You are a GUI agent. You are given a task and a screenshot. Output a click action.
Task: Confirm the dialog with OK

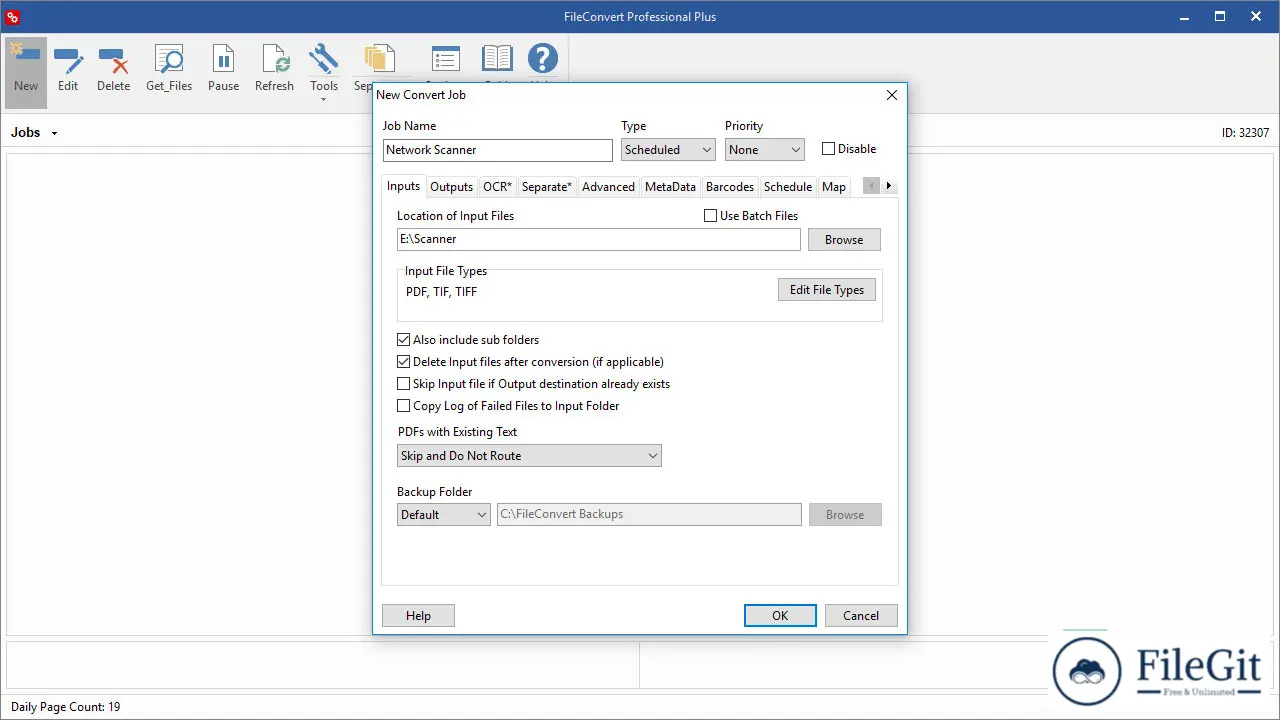tap(780, 616)
